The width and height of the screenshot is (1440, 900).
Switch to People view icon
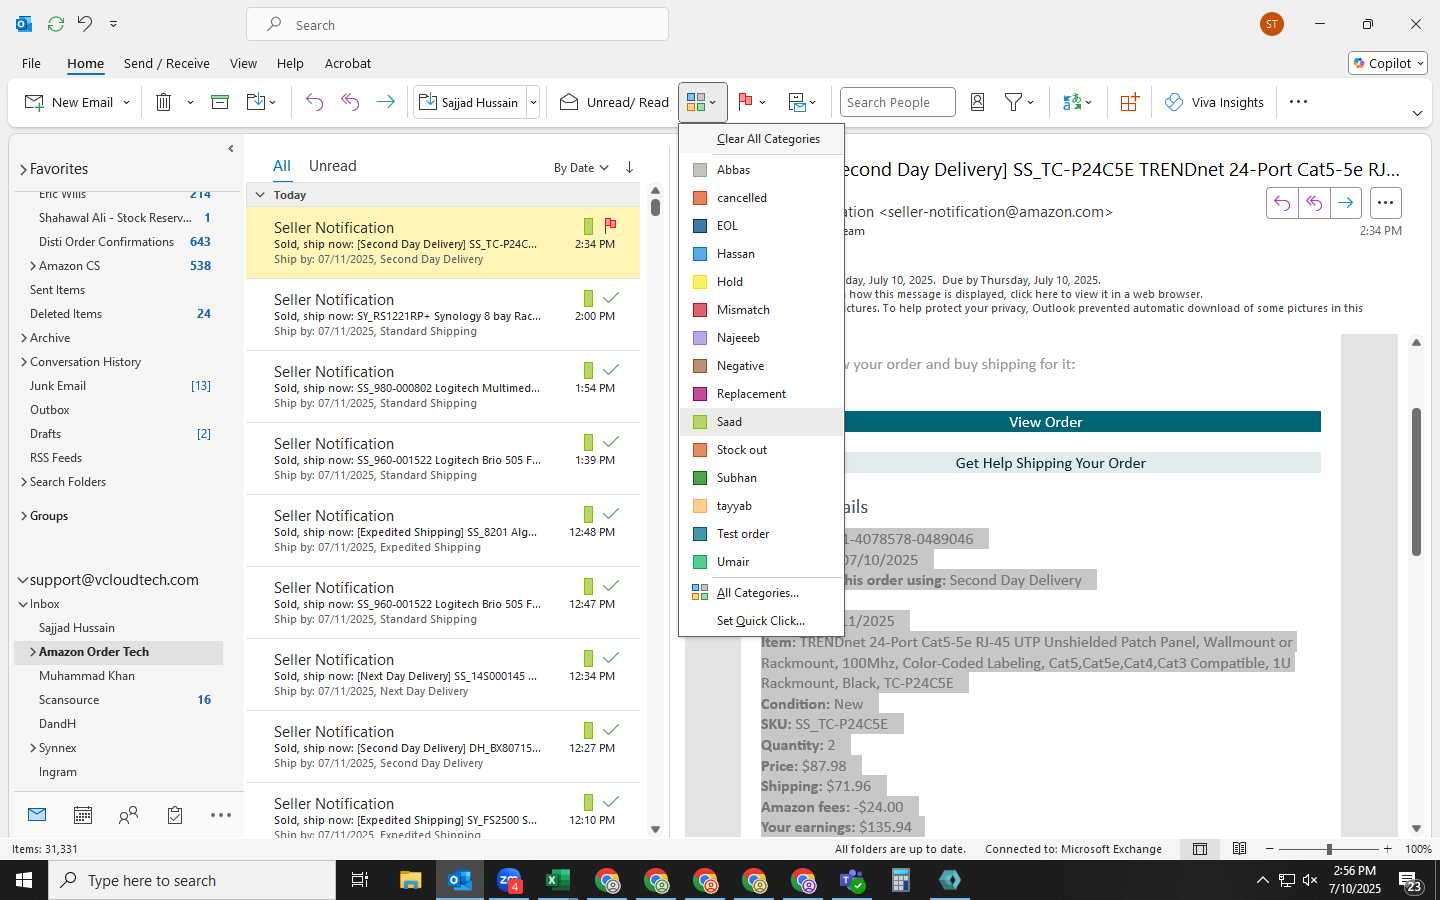click(x=128, y=815)
